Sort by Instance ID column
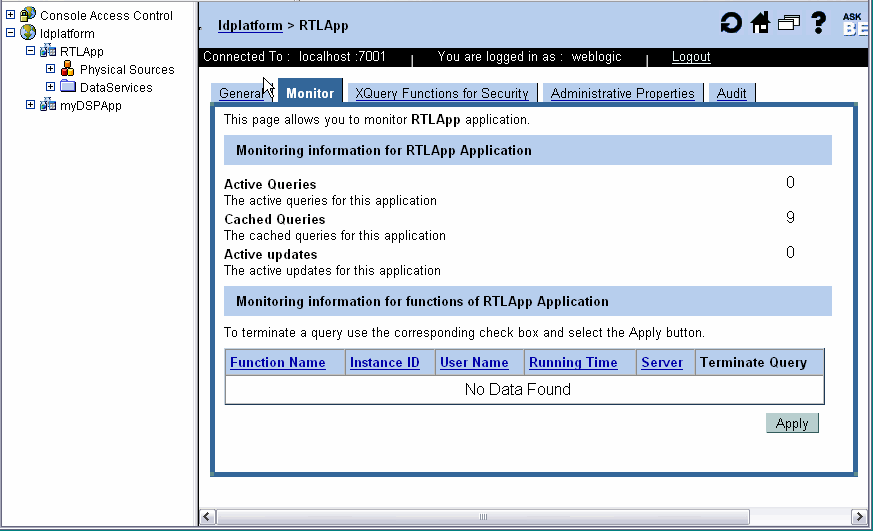 tap(385, 362)
